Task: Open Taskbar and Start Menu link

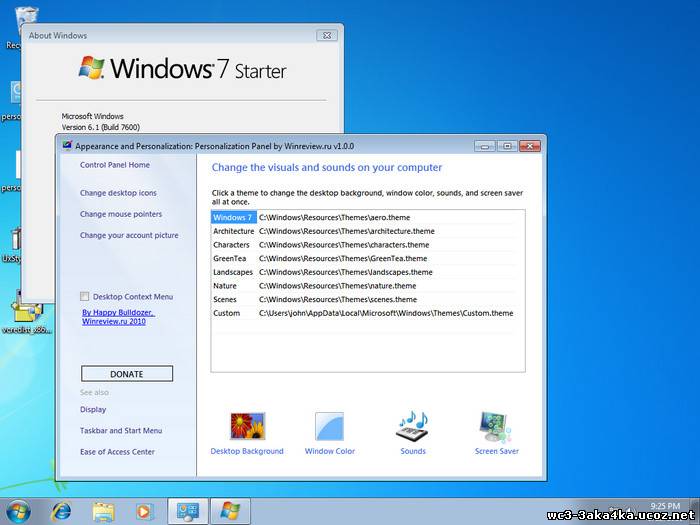Action: click(121, 431)
